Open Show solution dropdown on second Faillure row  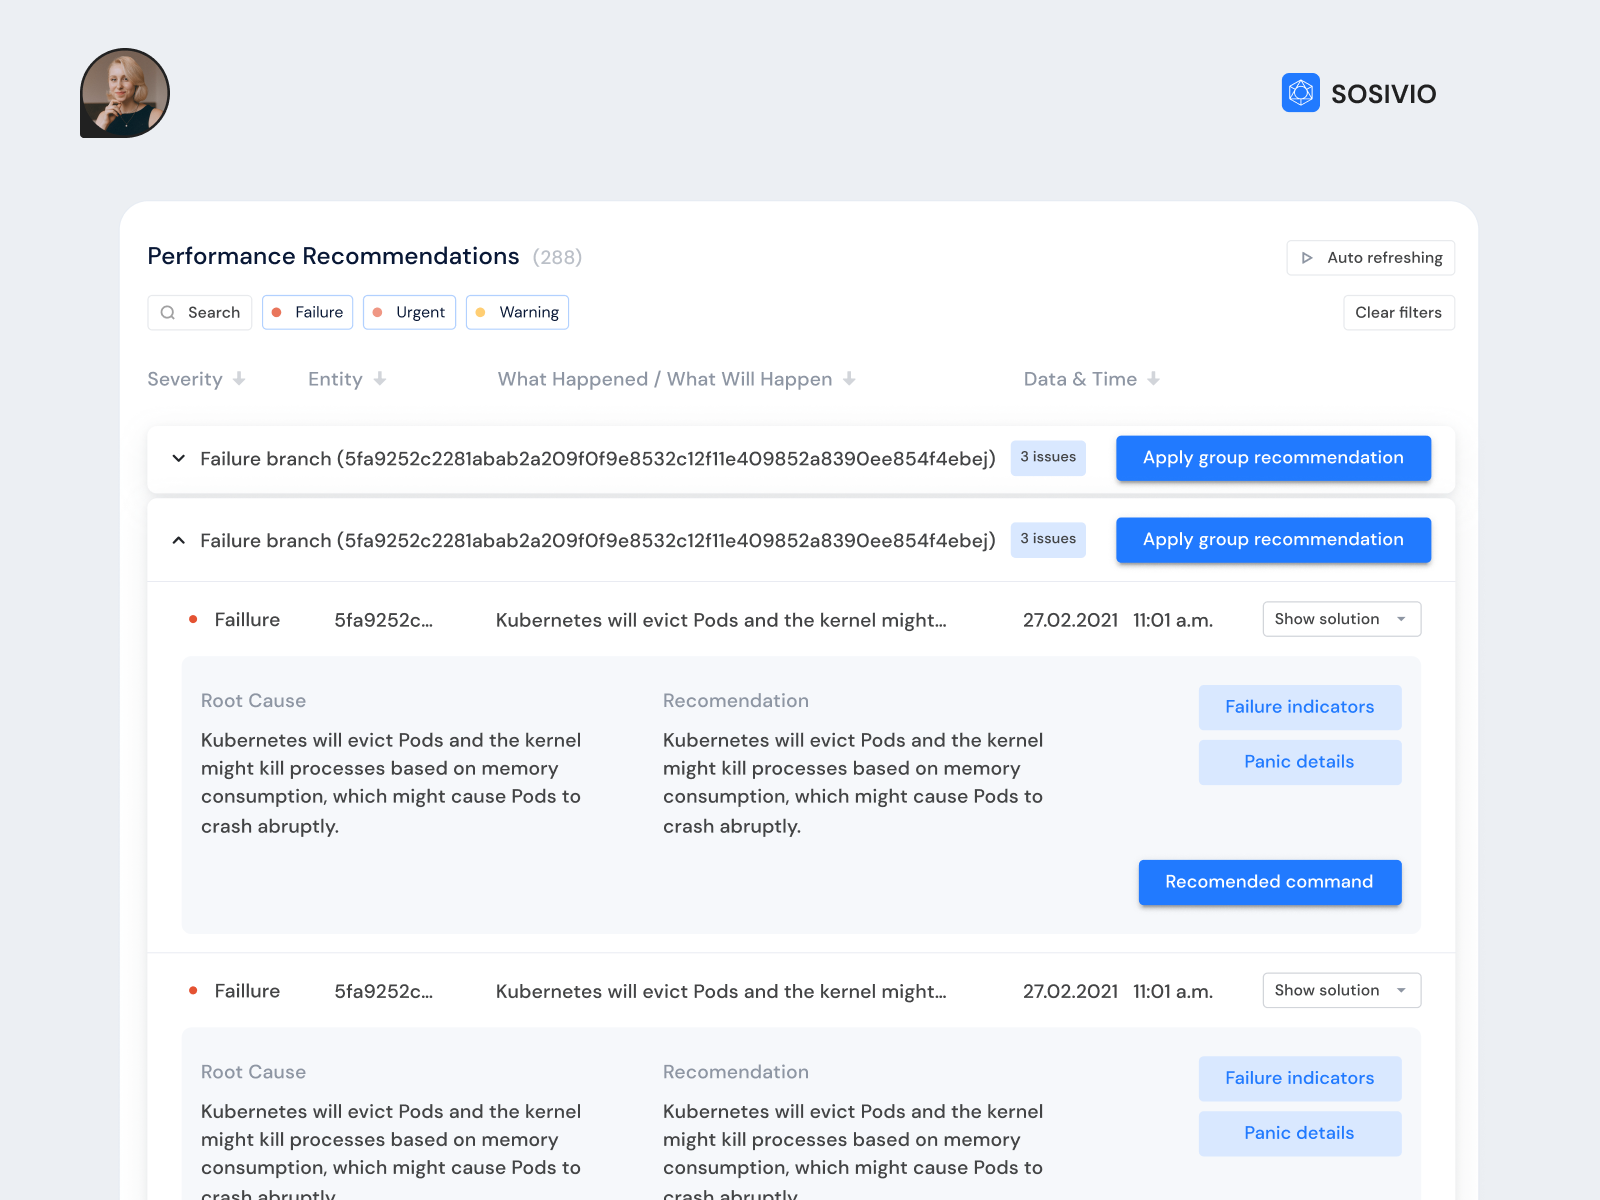click(x=1342, y=990)
